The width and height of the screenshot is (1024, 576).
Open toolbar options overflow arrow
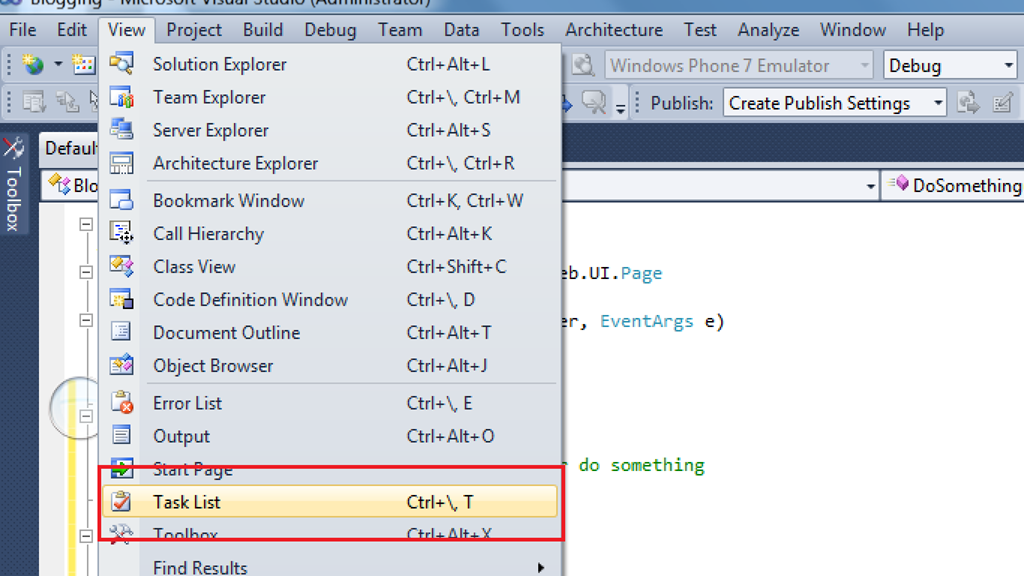coord(620,107)
